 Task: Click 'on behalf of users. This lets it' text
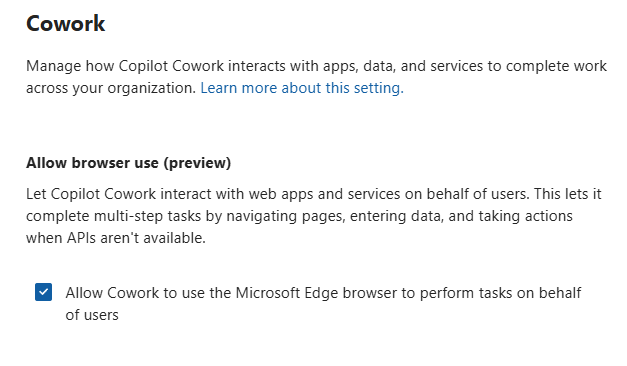click(503, 194)
